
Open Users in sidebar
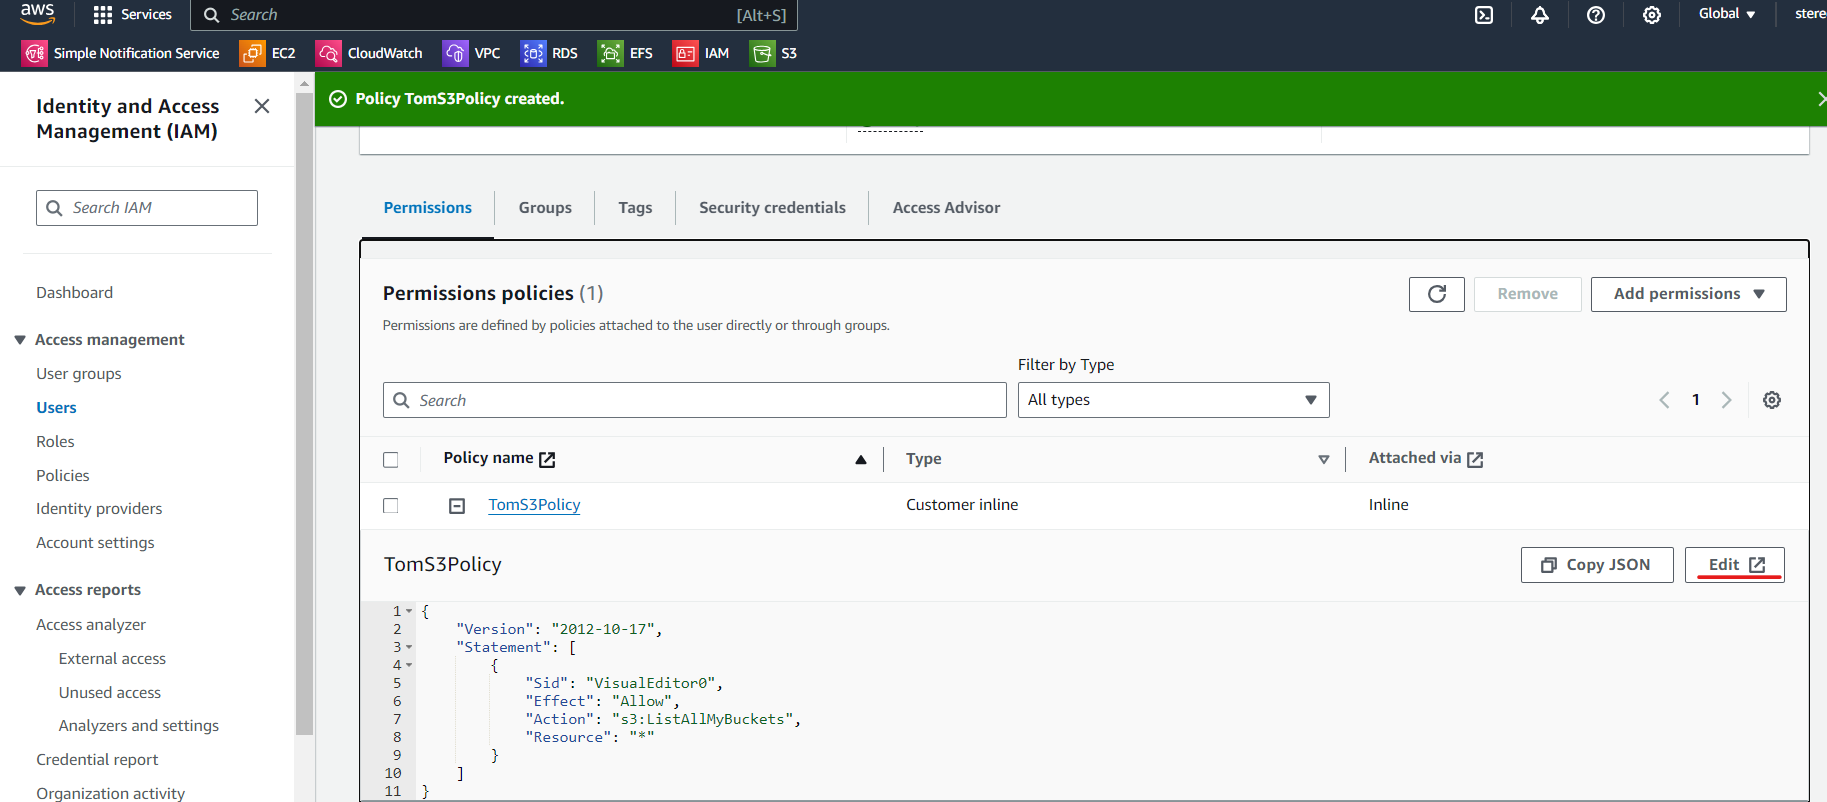(x=56, y=408)
